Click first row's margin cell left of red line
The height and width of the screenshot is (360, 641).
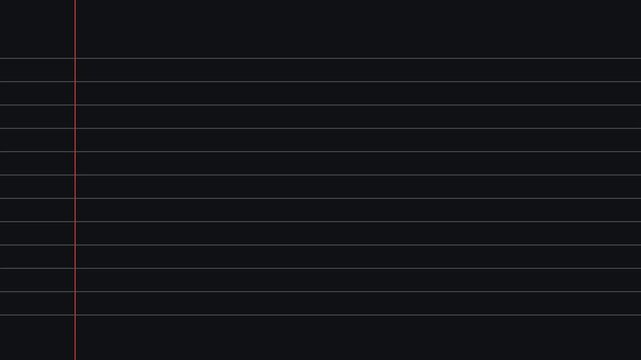point(37,70)
